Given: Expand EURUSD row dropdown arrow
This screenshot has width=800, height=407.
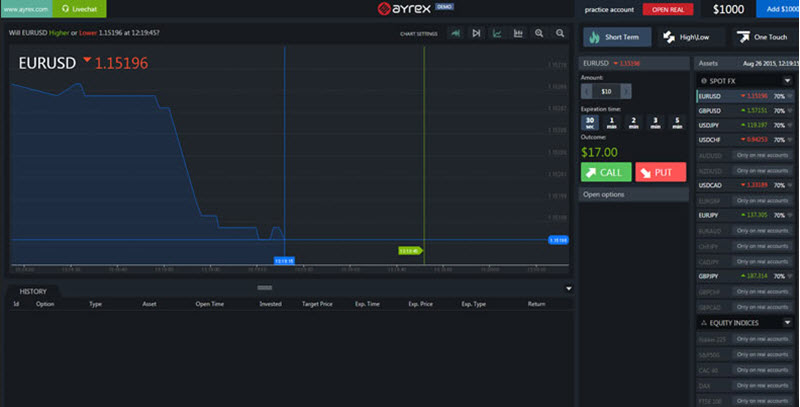Looking at the screenshot, I should (790, 96).
